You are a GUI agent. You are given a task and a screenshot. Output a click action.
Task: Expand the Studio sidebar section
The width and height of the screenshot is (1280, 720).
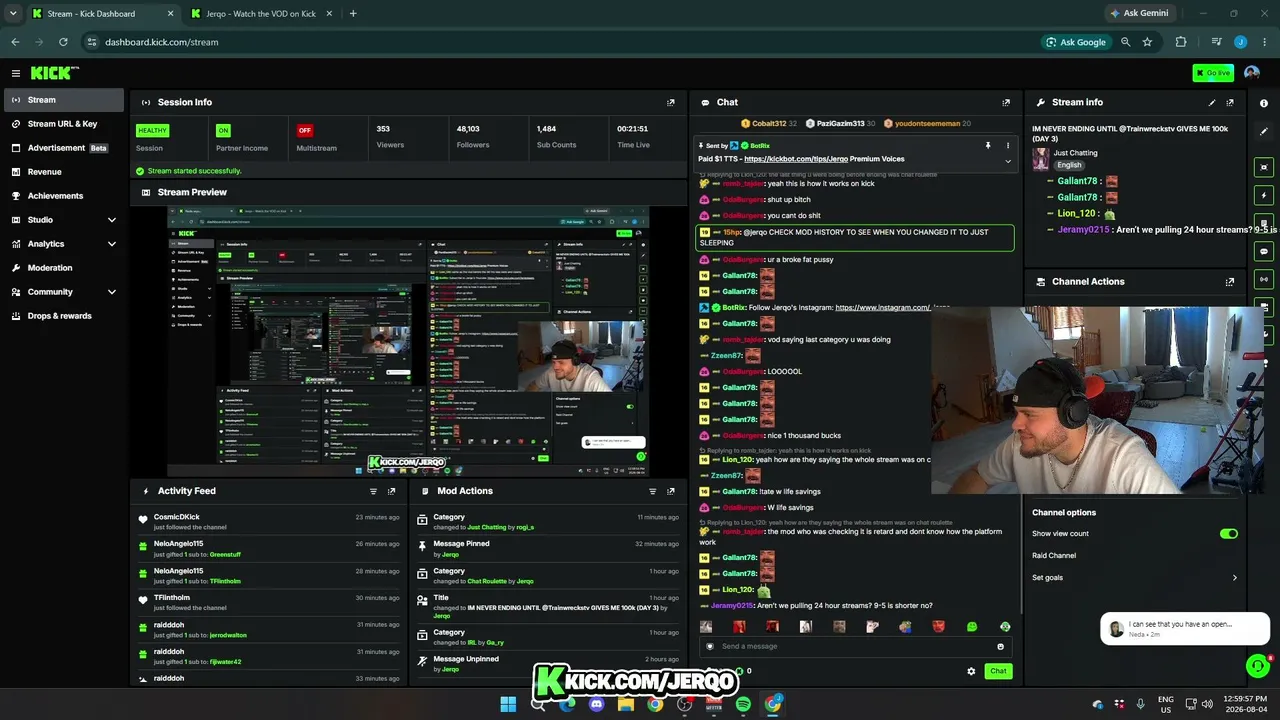coord(112,220)
